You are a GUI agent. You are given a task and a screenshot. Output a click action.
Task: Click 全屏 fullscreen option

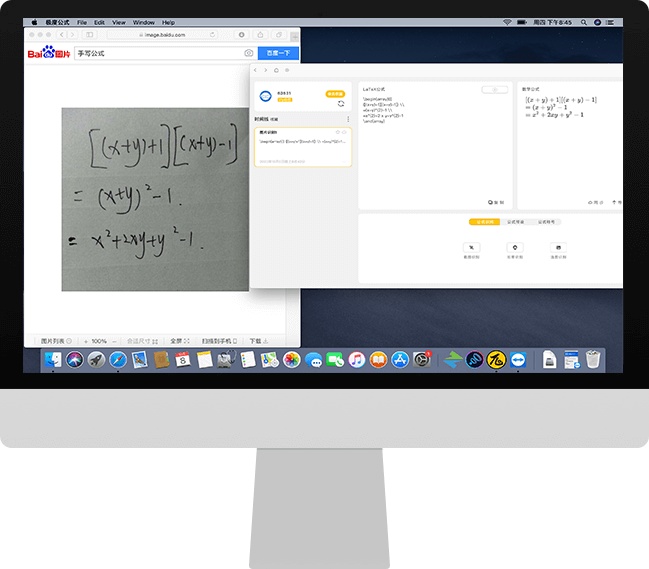(x=180, y=341)
